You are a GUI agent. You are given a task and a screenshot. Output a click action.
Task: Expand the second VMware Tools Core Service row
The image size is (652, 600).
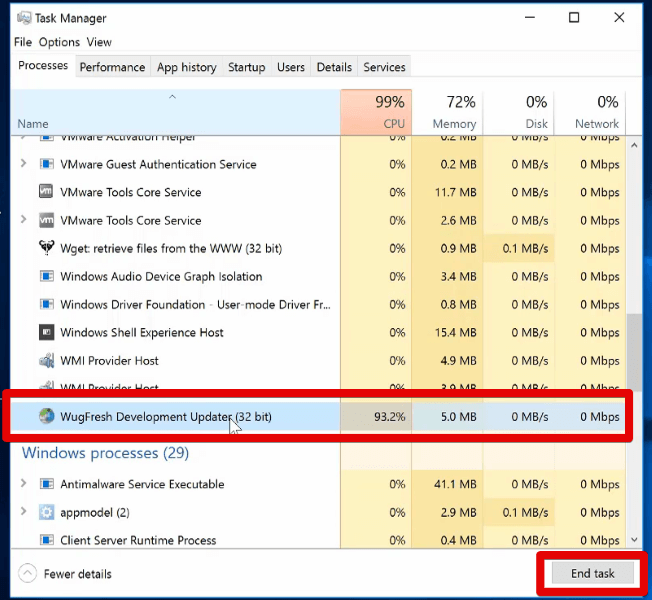(24, 220)
